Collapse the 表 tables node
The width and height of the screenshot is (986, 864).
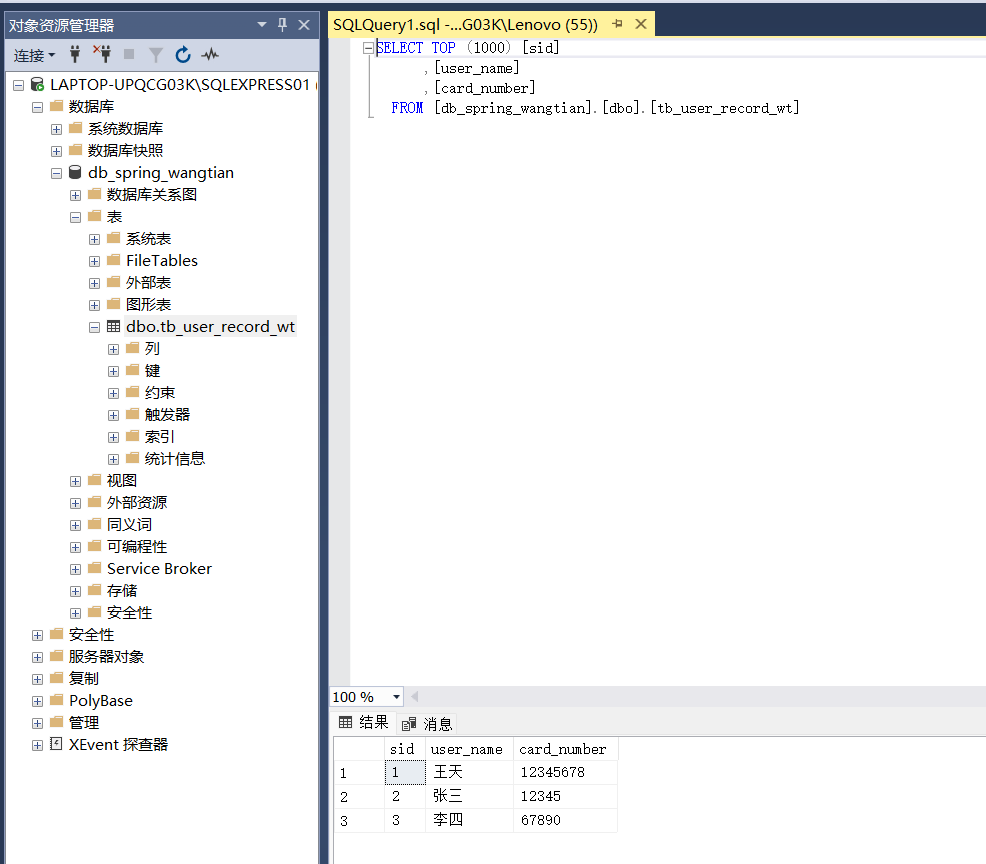[x=75, y=217]
